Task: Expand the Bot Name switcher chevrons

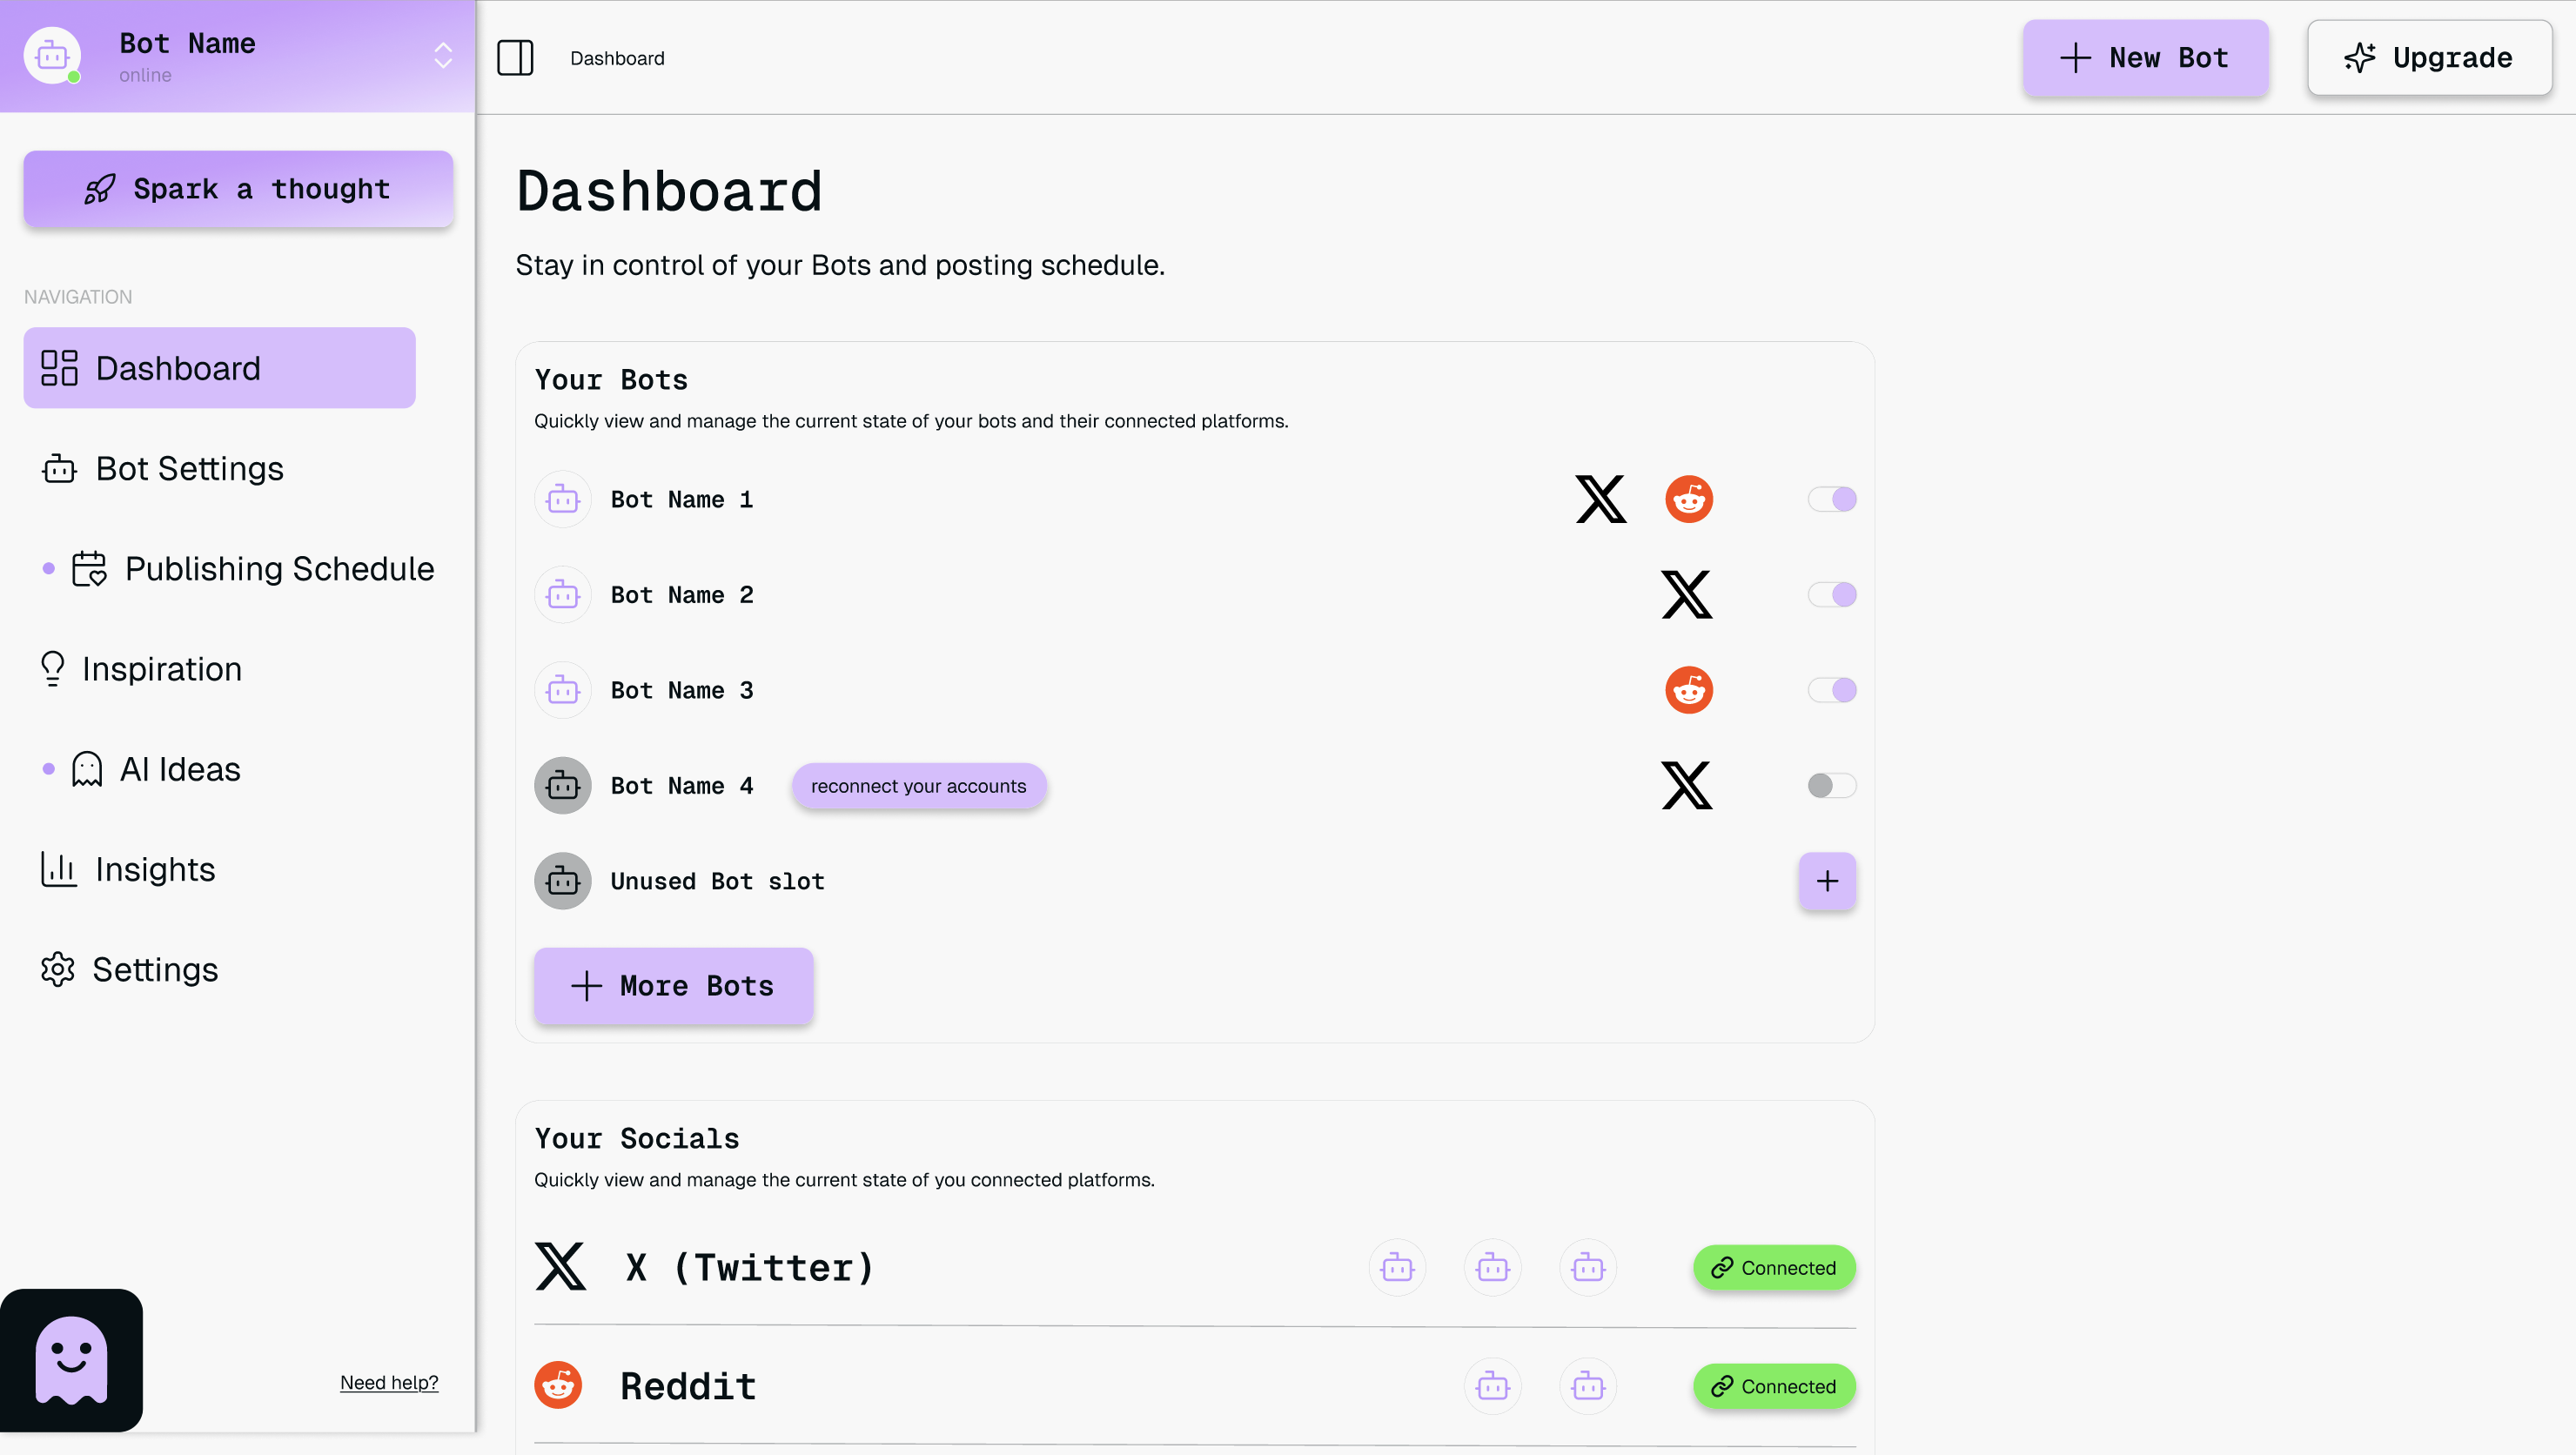Action: [x=443, y=56]
